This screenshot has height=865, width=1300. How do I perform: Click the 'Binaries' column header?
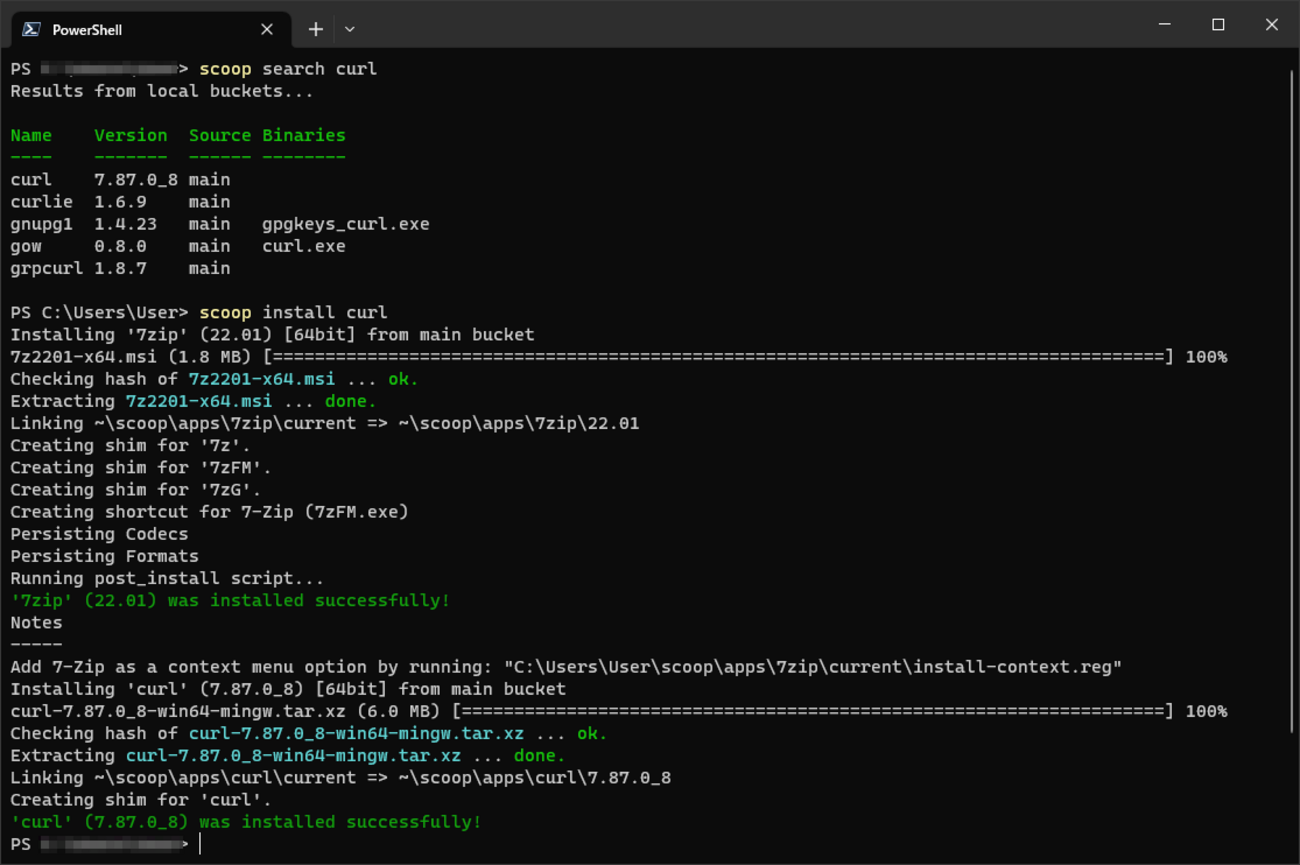click(x=303, y=135)
